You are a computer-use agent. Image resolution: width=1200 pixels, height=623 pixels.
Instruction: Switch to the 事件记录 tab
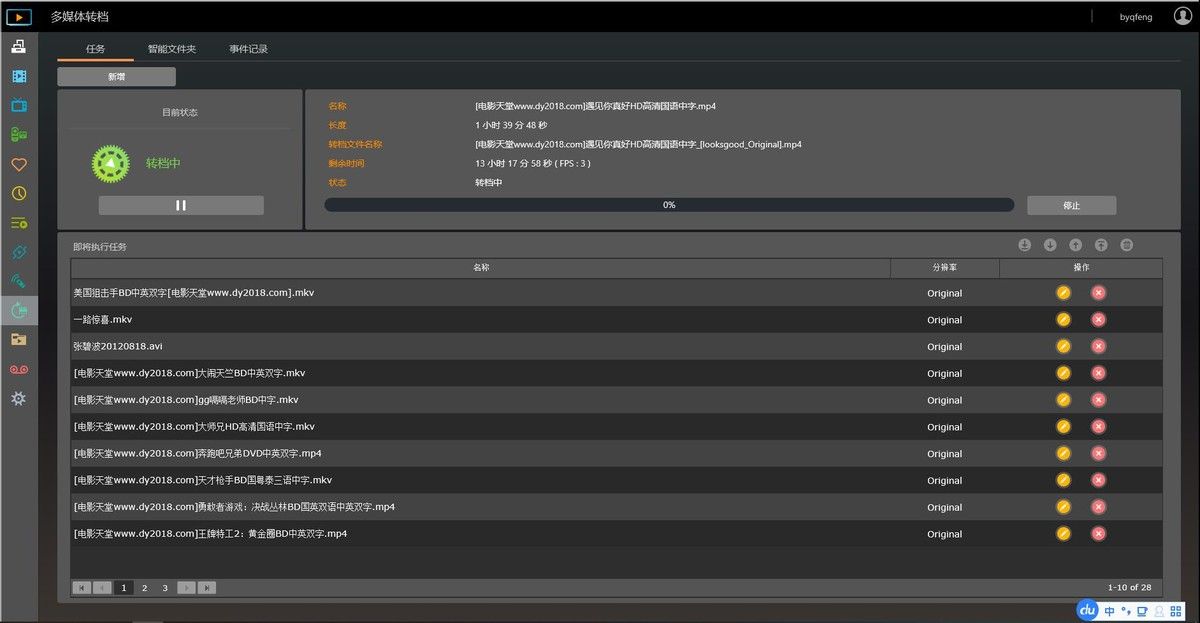point(248,49)
